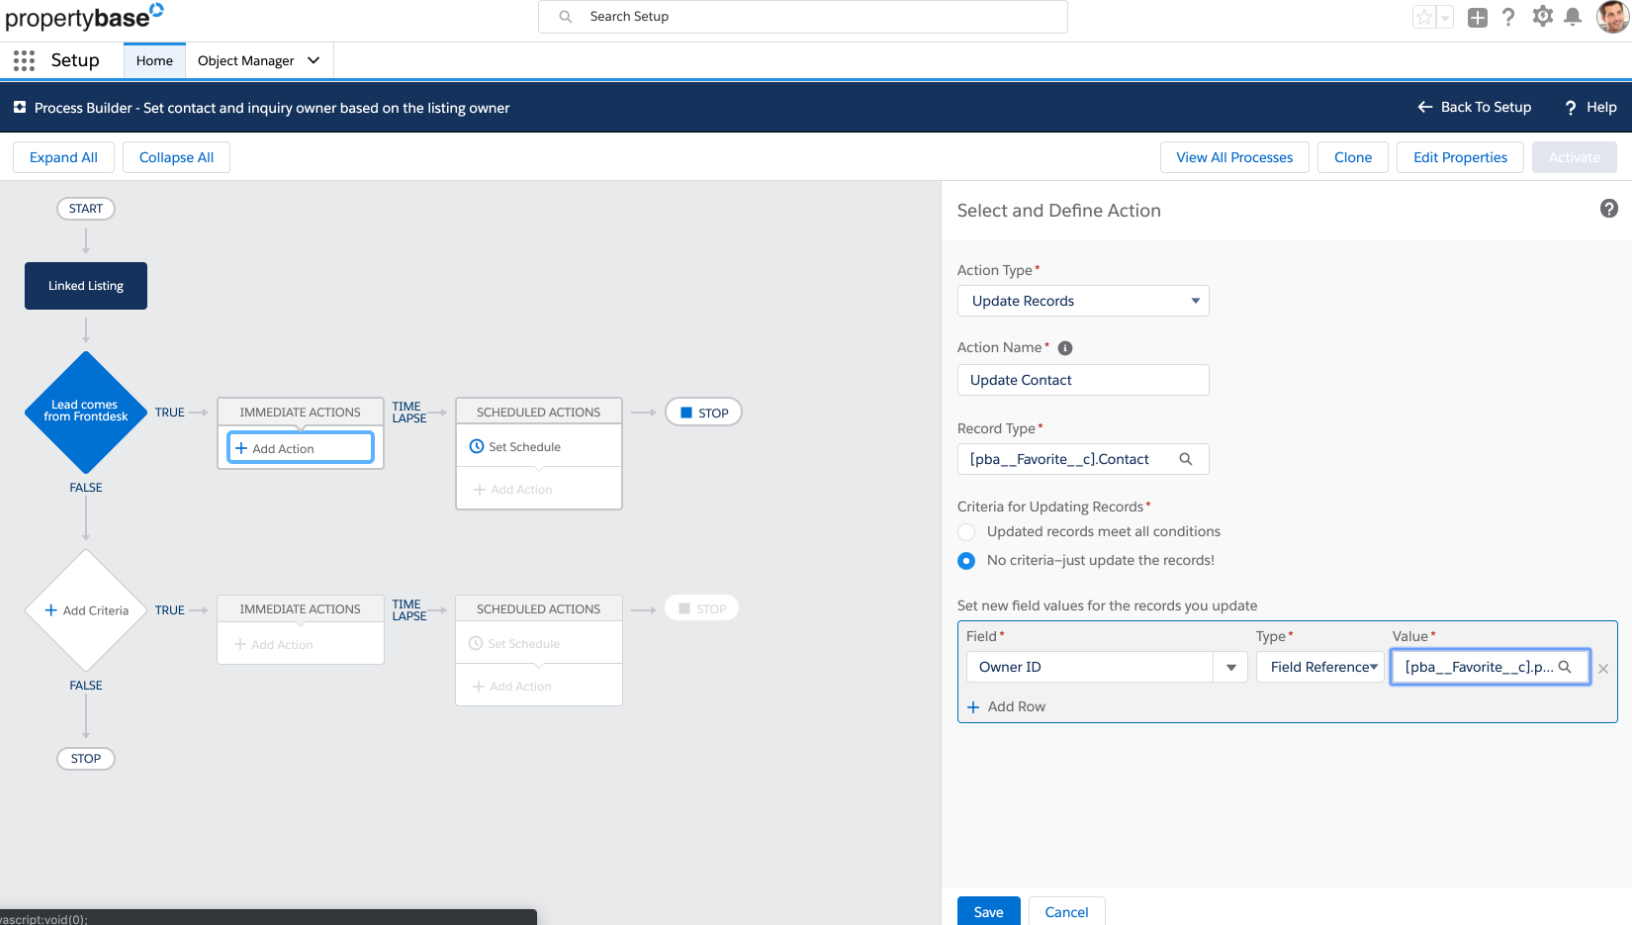
Task: Select the Setup Home tab
Action: [153, 60]
